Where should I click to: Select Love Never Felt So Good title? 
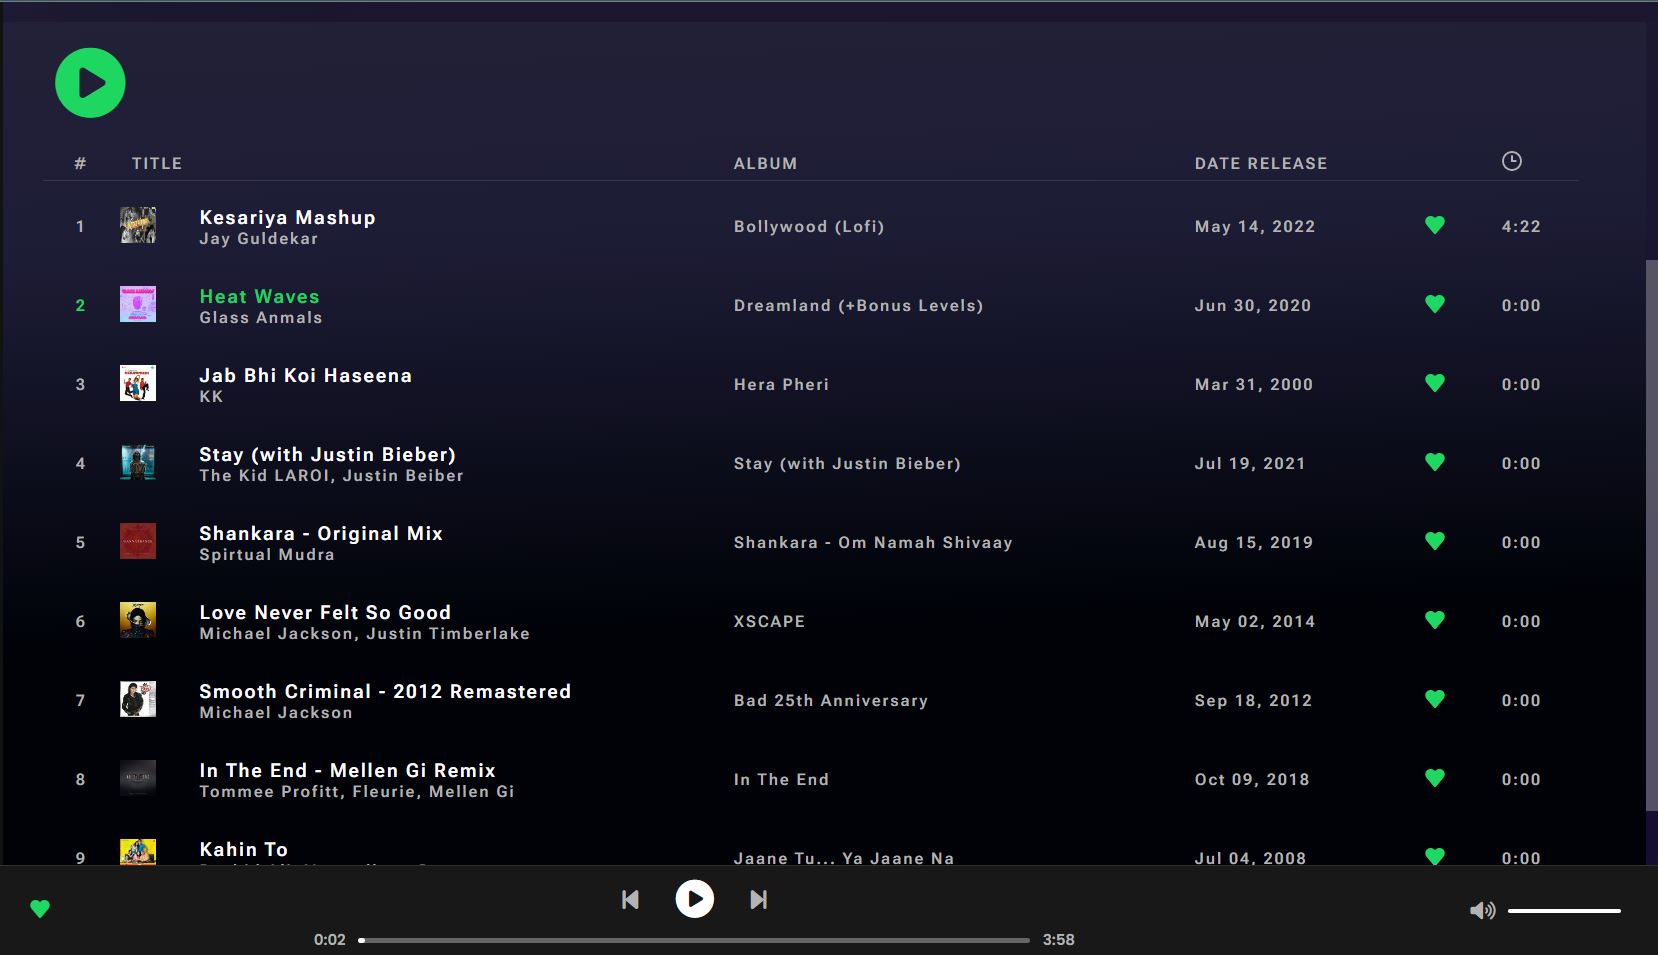325,613
